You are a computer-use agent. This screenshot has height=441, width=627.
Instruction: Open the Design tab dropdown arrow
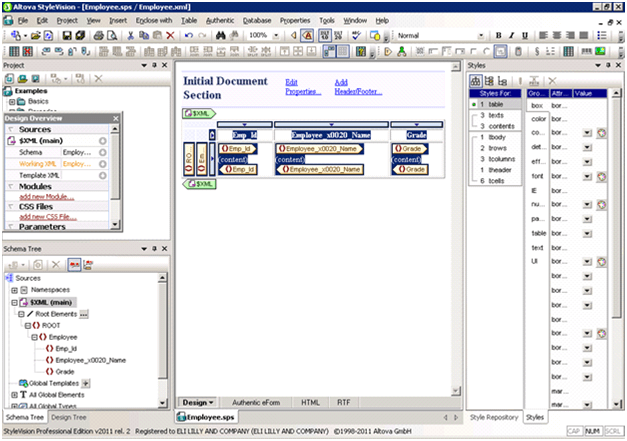coord(212,403)
